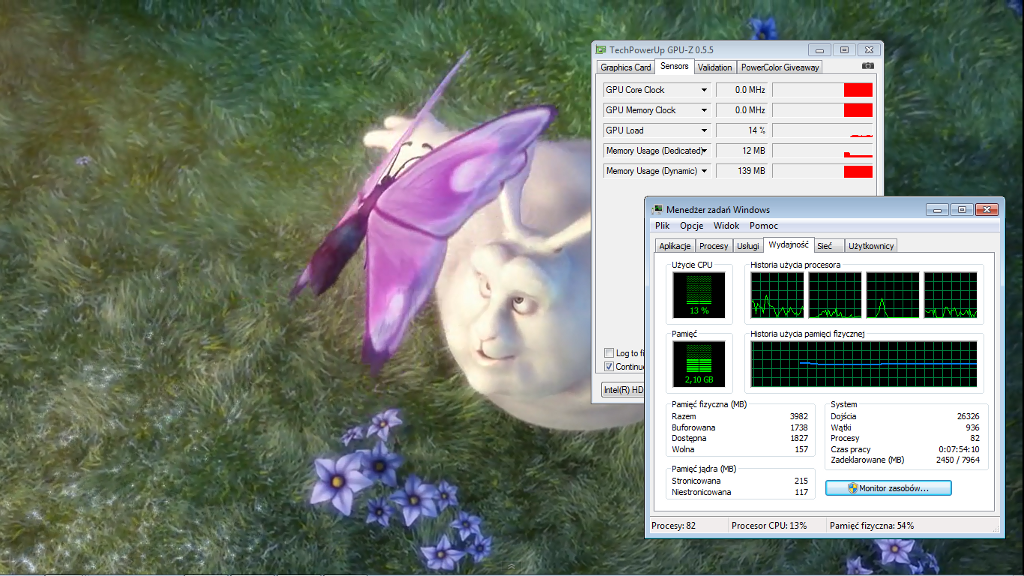The height and width of the screenshot is (576, 1024).
Task: Click the Monitor zasobów button
Action: pos(888,488)
